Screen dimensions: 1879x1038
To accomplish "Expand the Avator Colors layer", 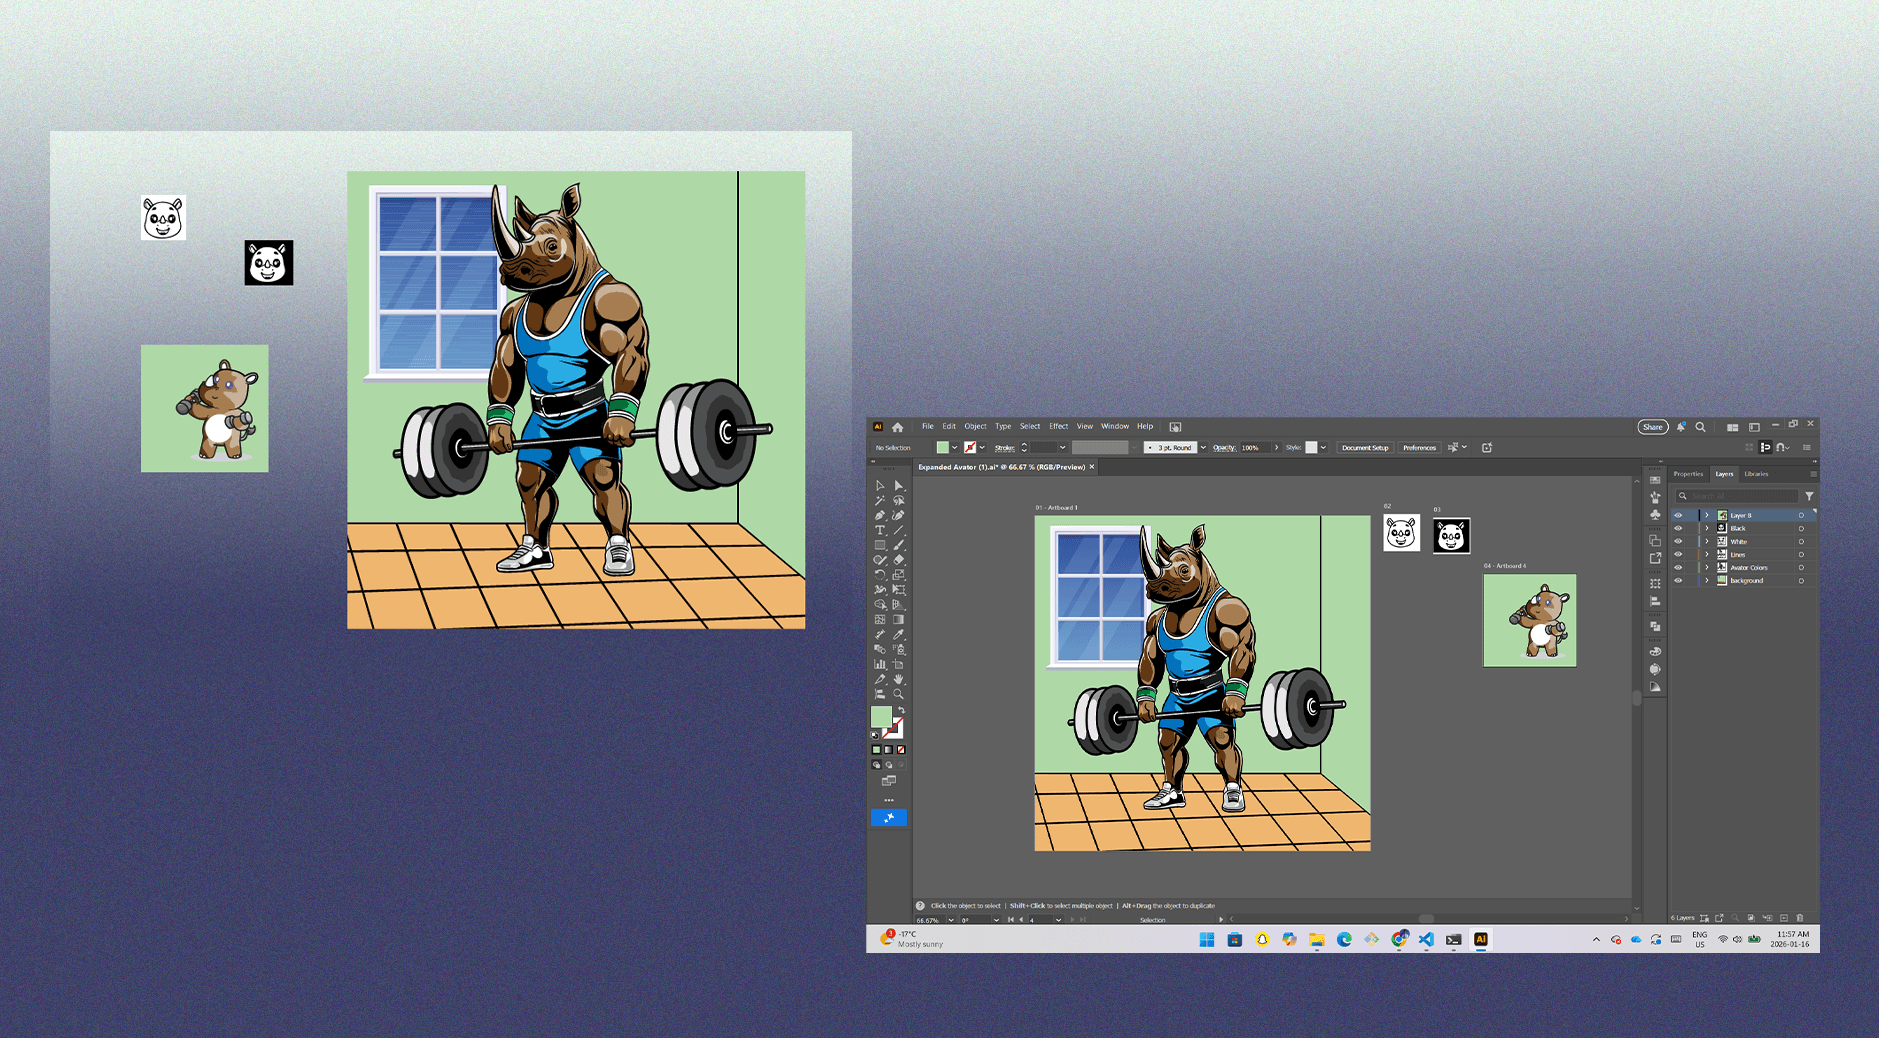I will click(1707, 567).
